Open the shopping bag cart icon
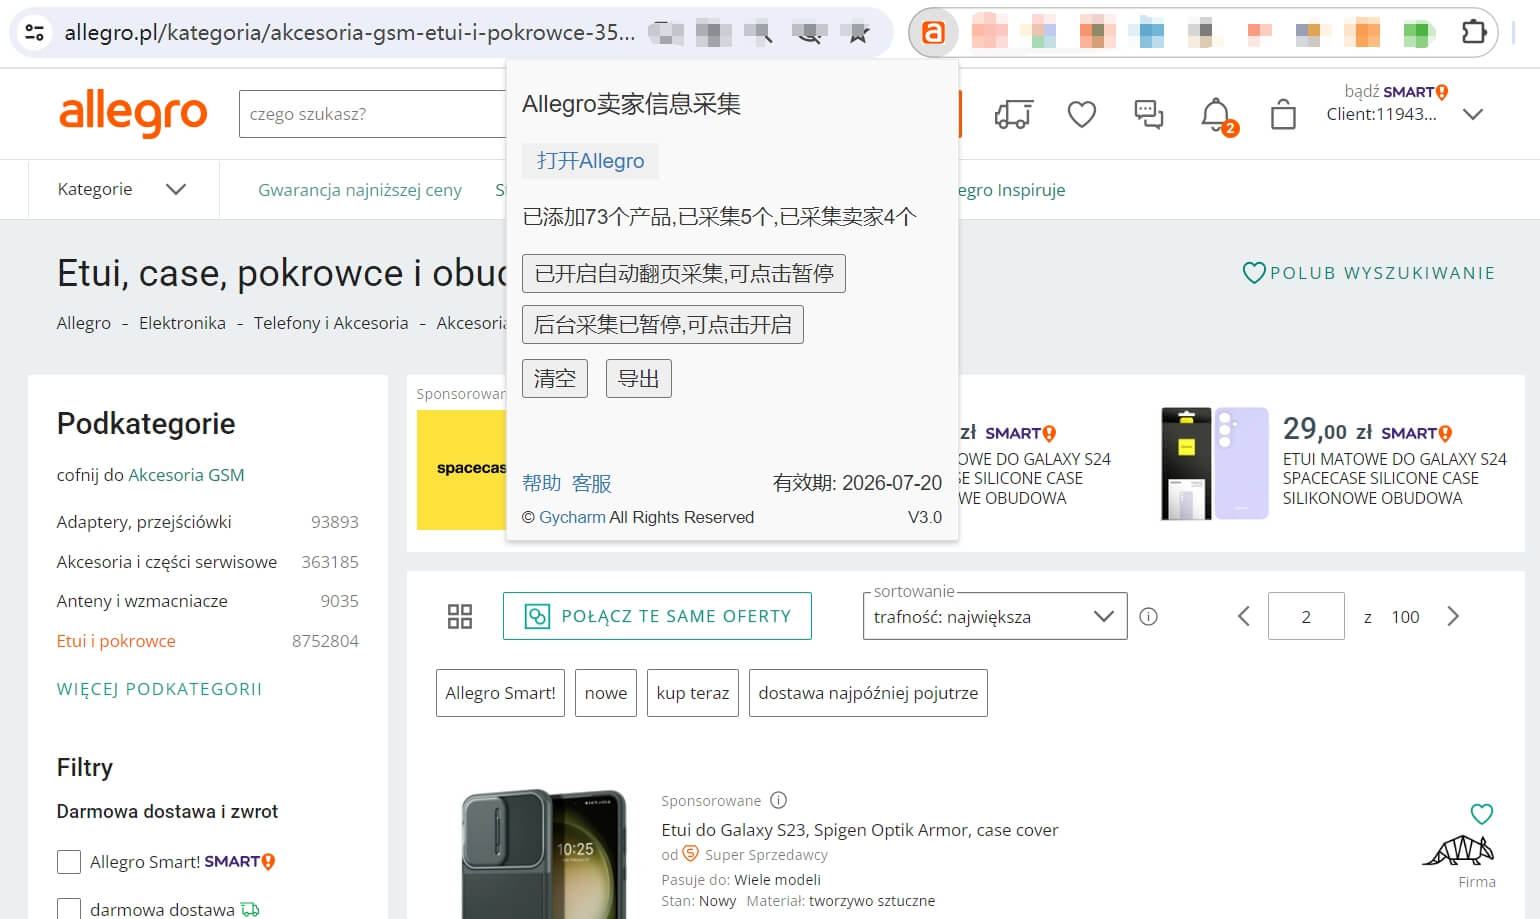The image size is (1540, 919). (x=1283, y=115)
